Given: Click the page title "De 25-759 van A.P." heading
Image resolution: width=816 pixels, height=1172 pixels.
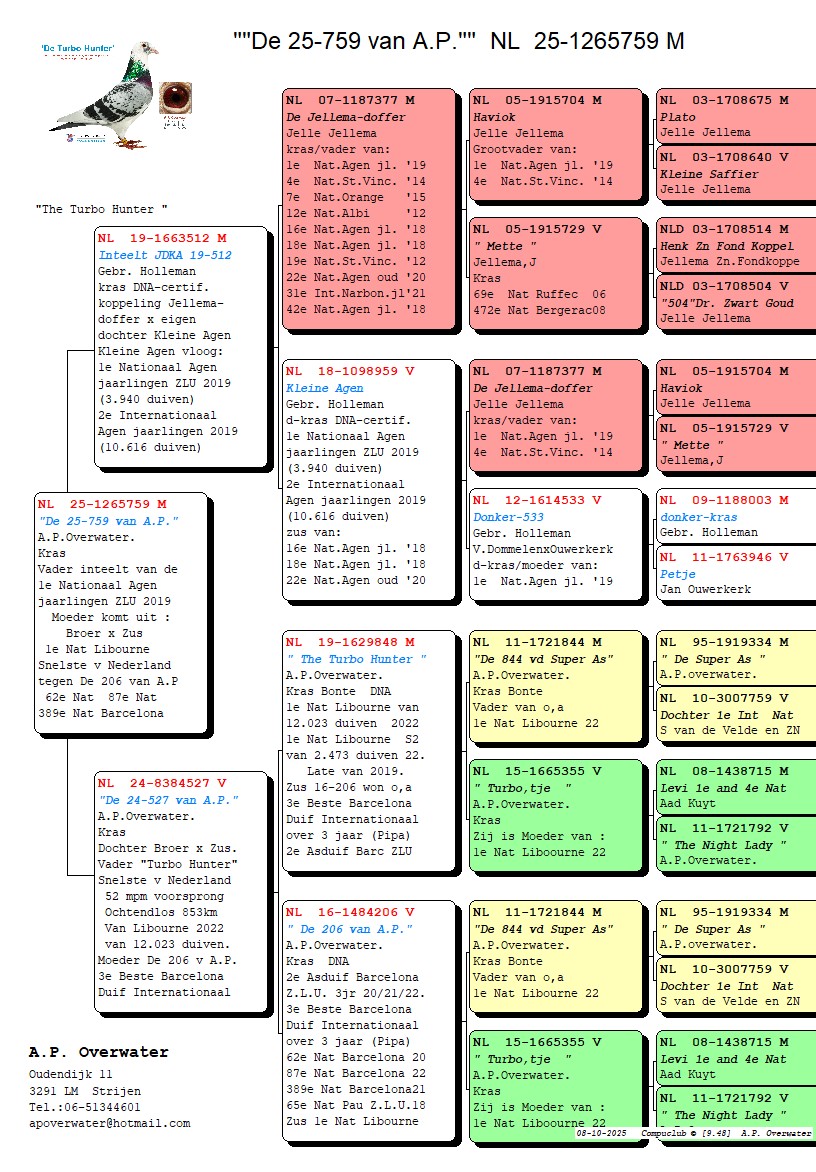Looking at the screenshot, I should click(458, 41).
